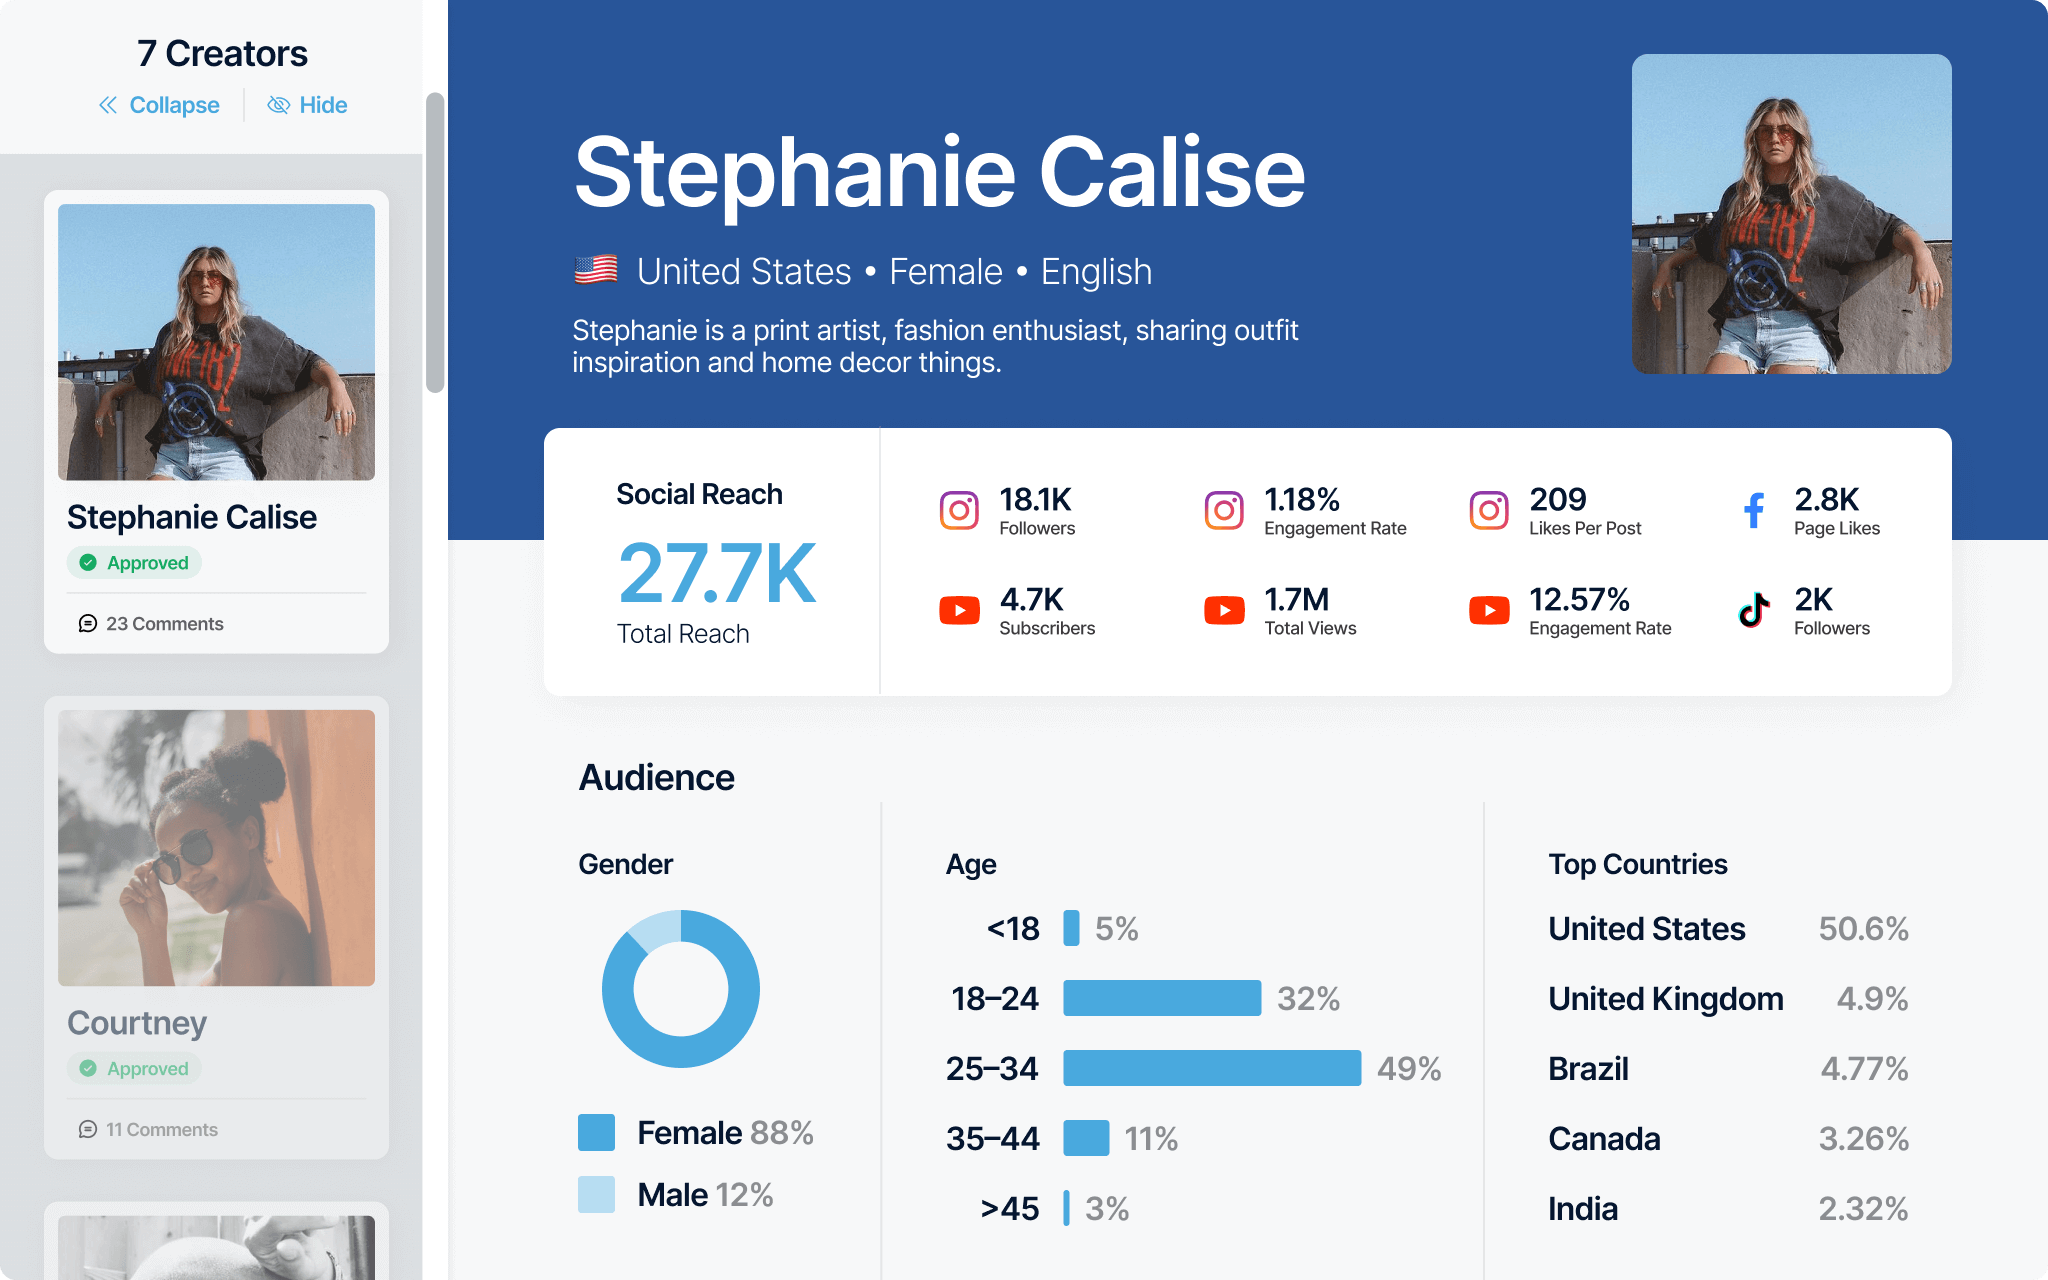Click Courtney's sidebar thumbnail photo
The image size is (2048, 1280).
point(216,848)
